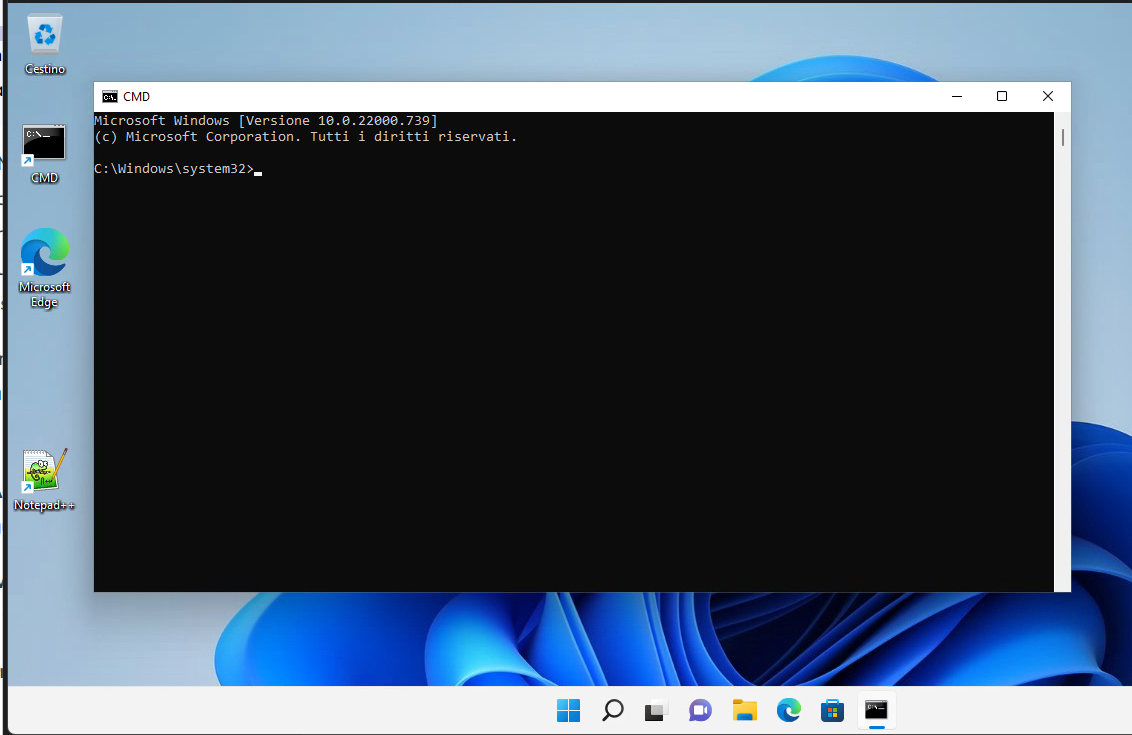Click the '(c) Microsoft Corporation' copyright line
The height and width of the screenshot is (735, 1132).
coord(306,136)
